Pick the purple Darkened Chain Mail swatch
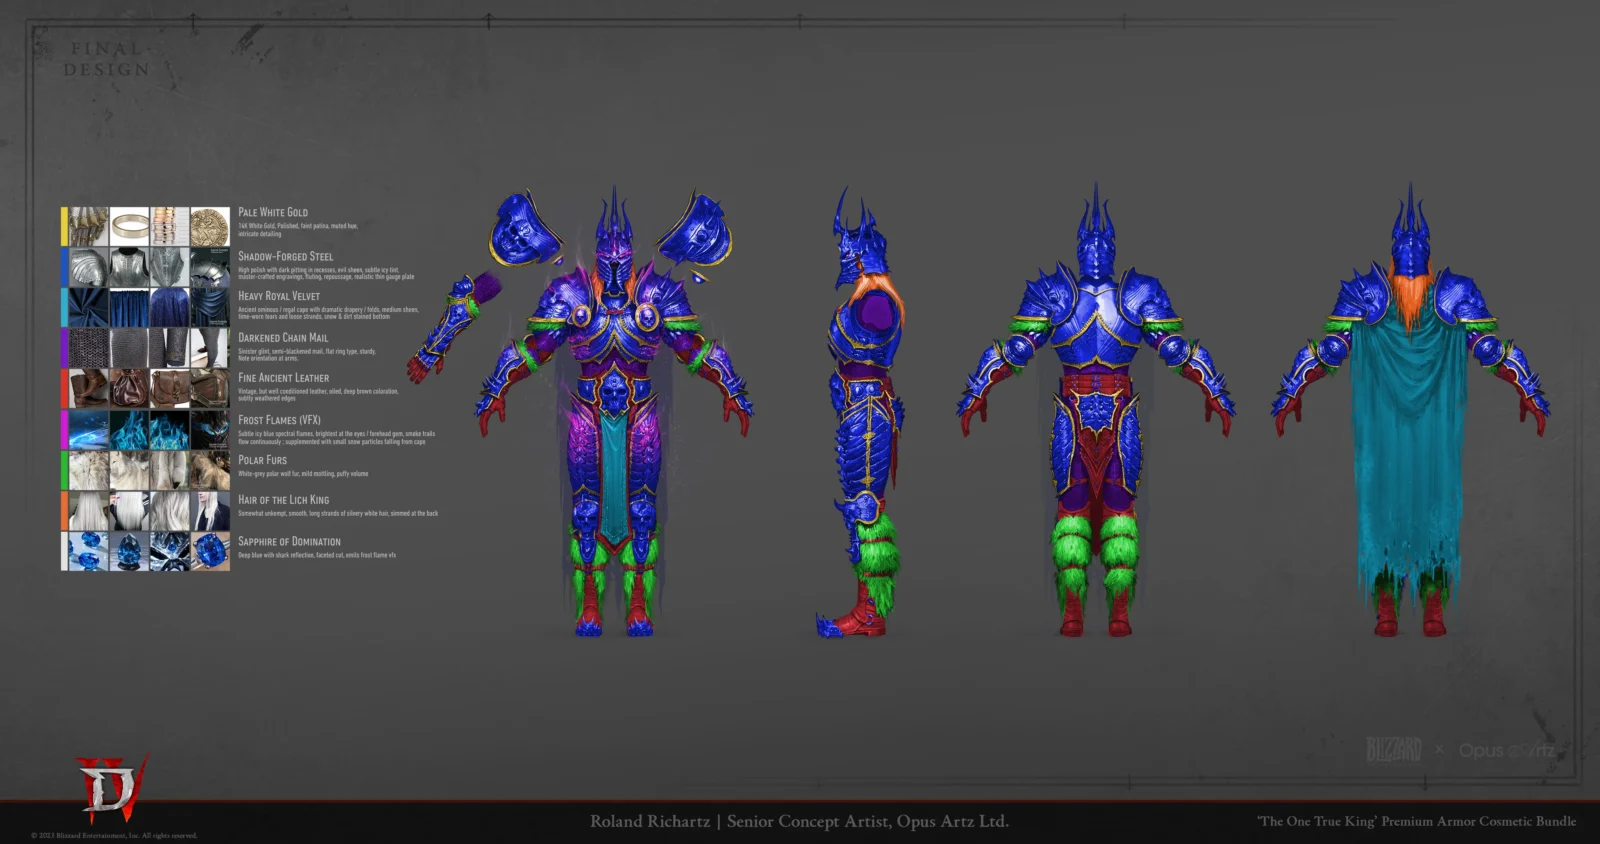This screenshot has width=1600, height=844. [64, 348]
